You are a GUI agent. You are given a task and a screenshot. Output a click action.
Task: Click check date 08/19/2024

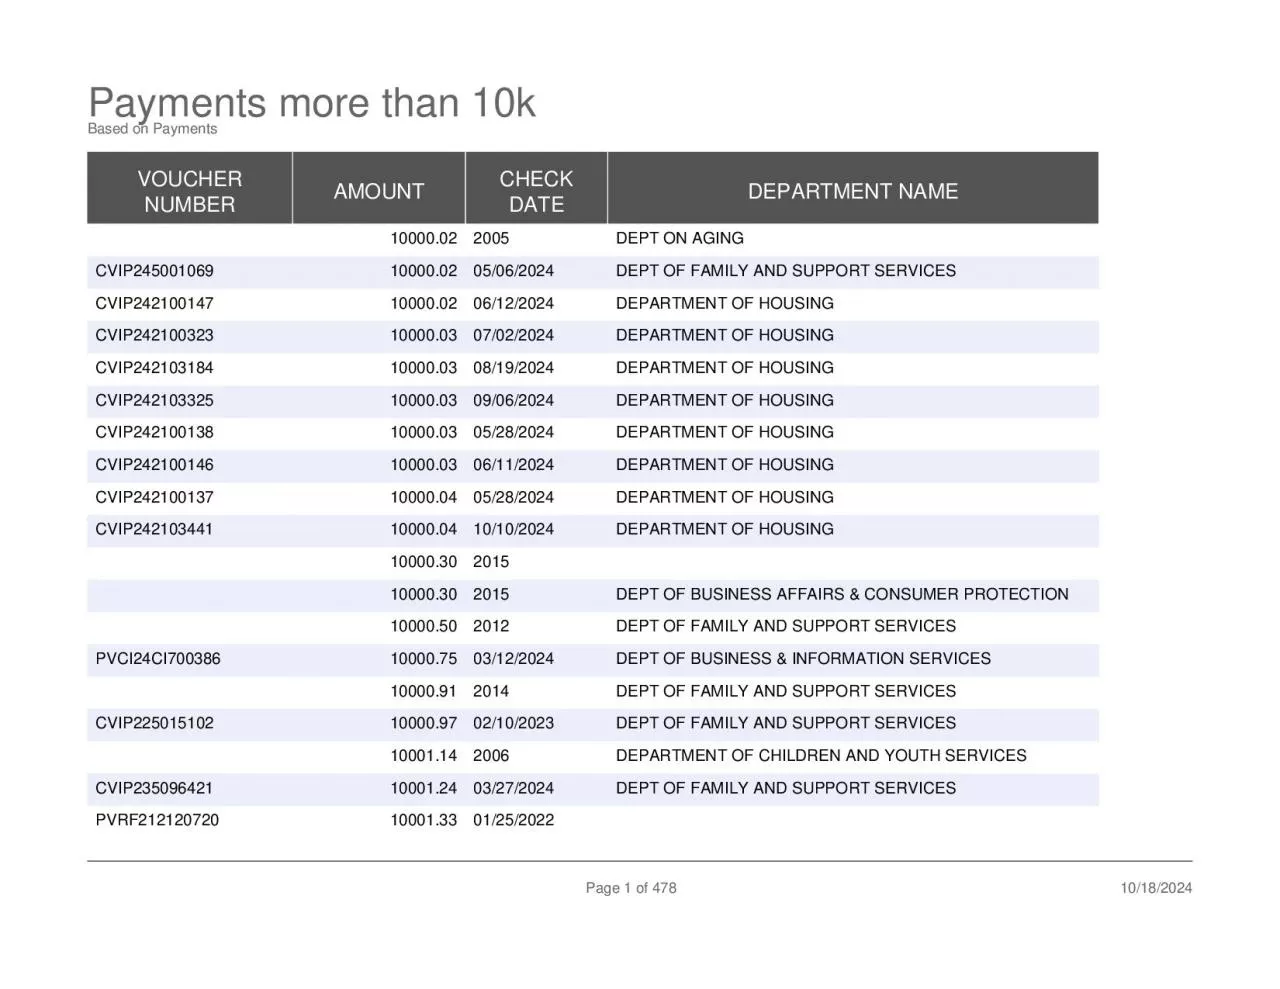(x=513, y=368)
